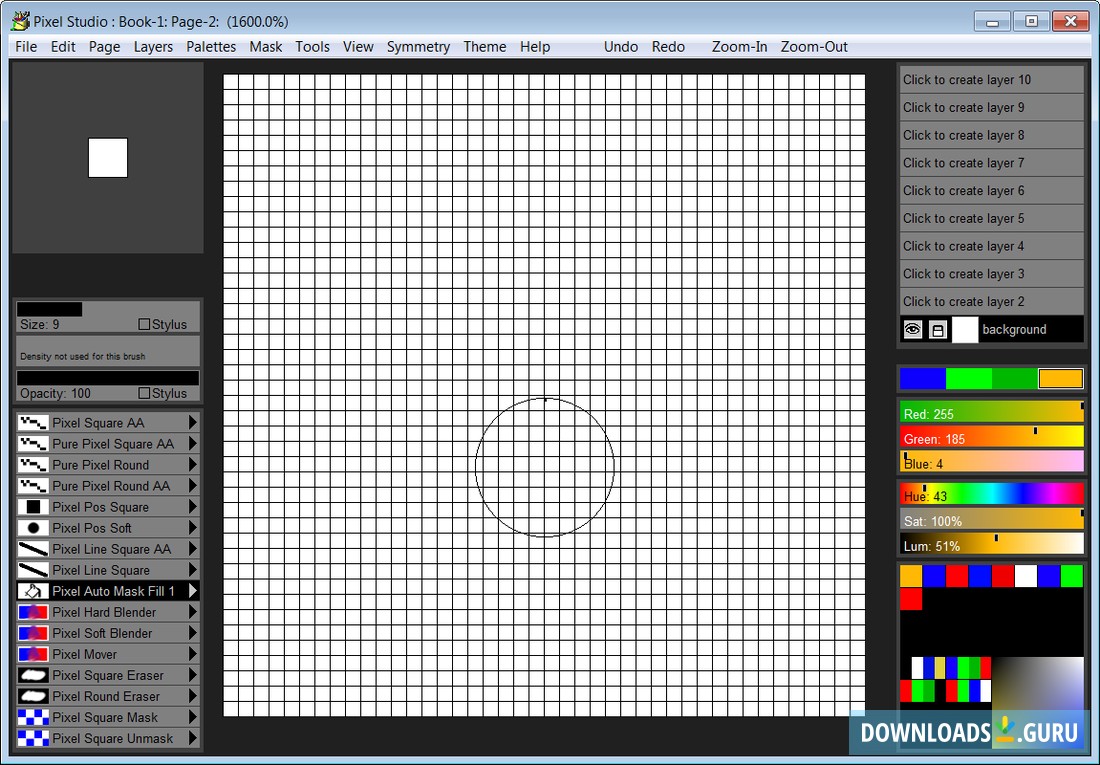1100x765 pixels.
Task: Click the background layer lock icon
Action: (x=938, y=330)
